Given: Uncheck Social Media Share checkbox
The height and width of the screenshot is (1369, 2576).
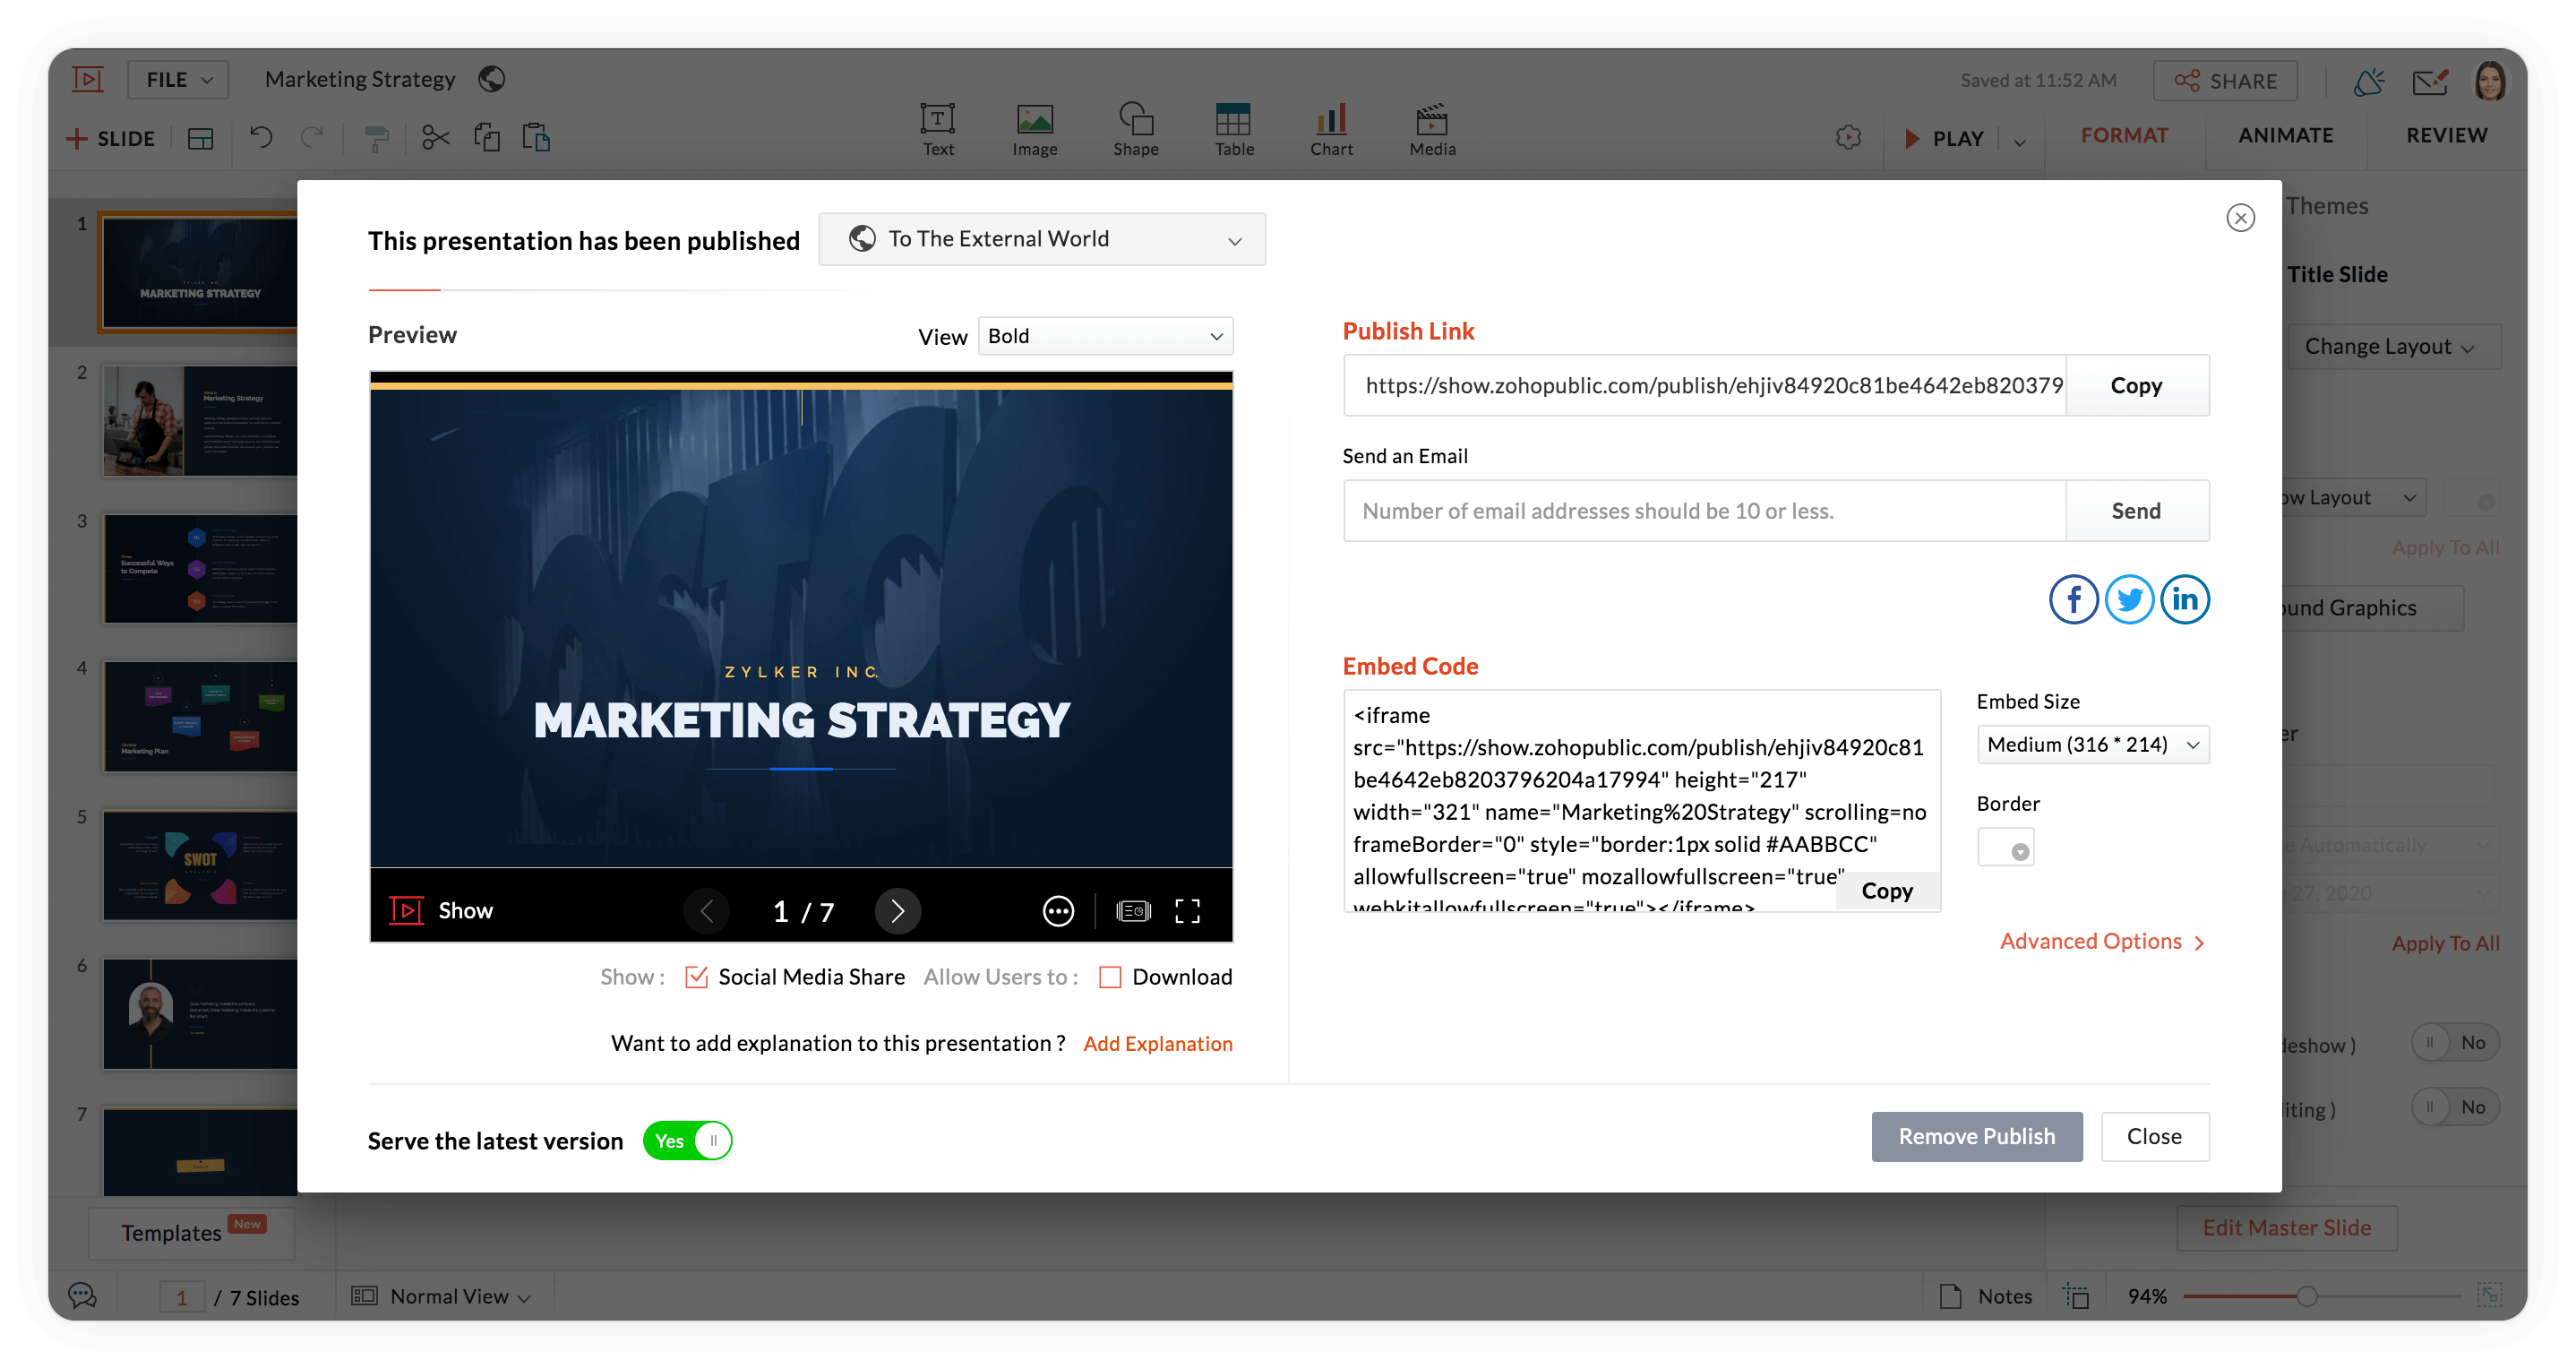Looking at the screenshot, I should 696,977.
